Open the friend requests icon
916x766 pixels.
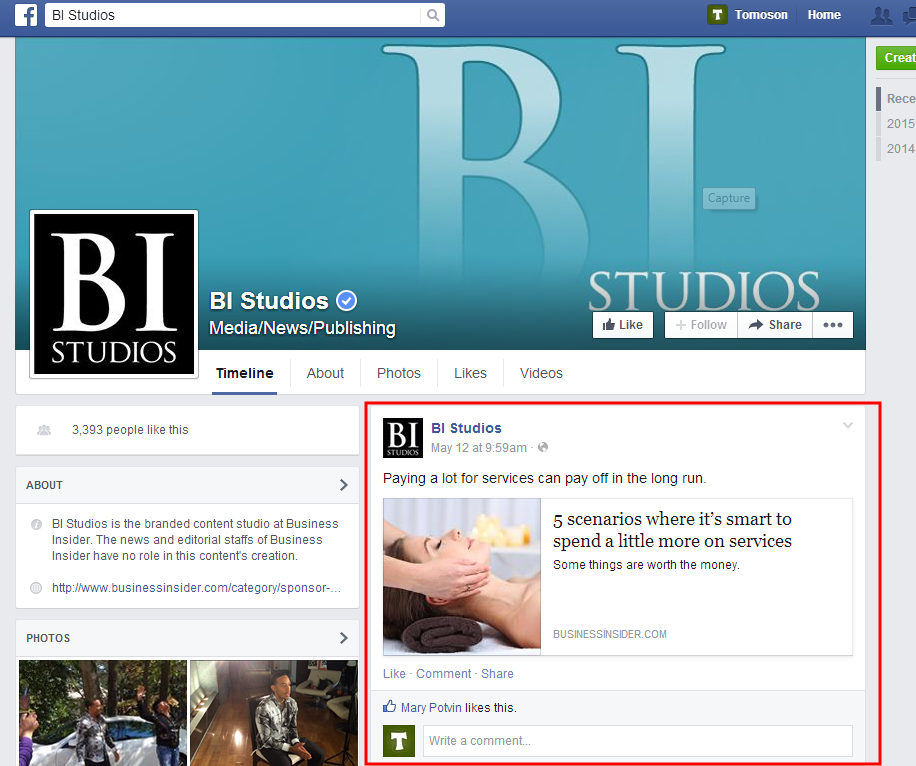882,15
